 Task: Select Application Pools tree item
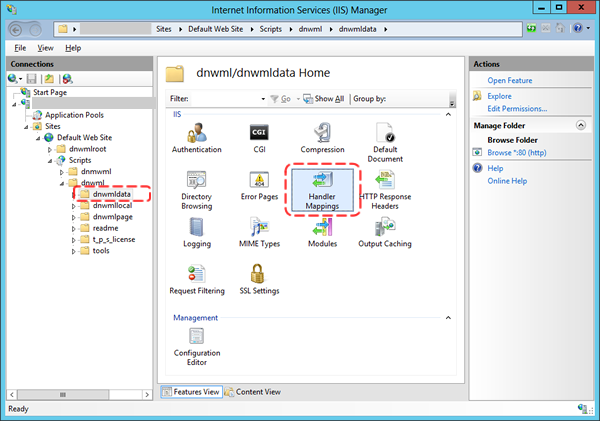click(x=74, y=115)
